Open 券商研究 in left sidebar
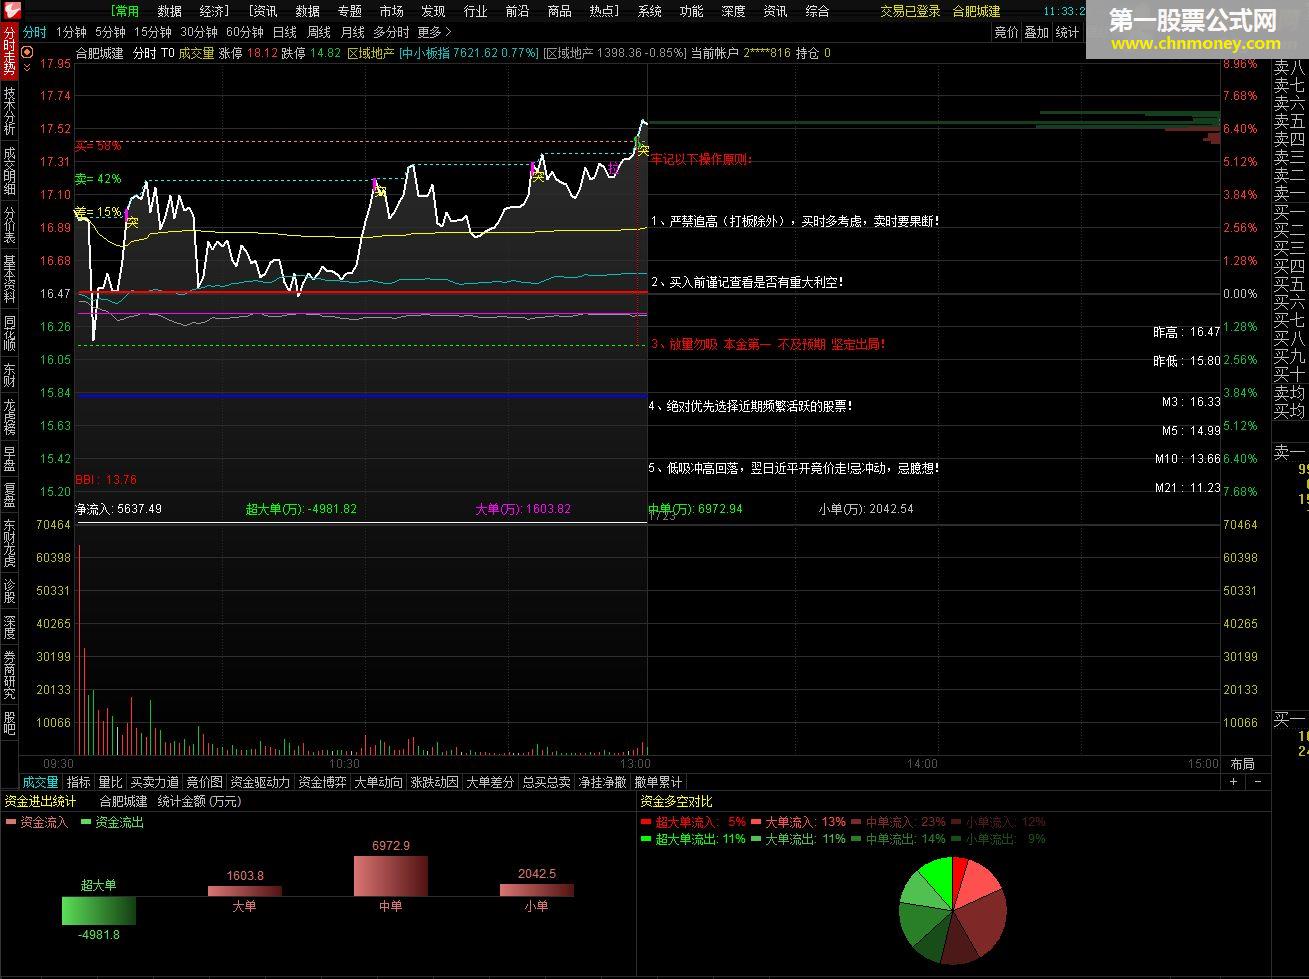 9,674
